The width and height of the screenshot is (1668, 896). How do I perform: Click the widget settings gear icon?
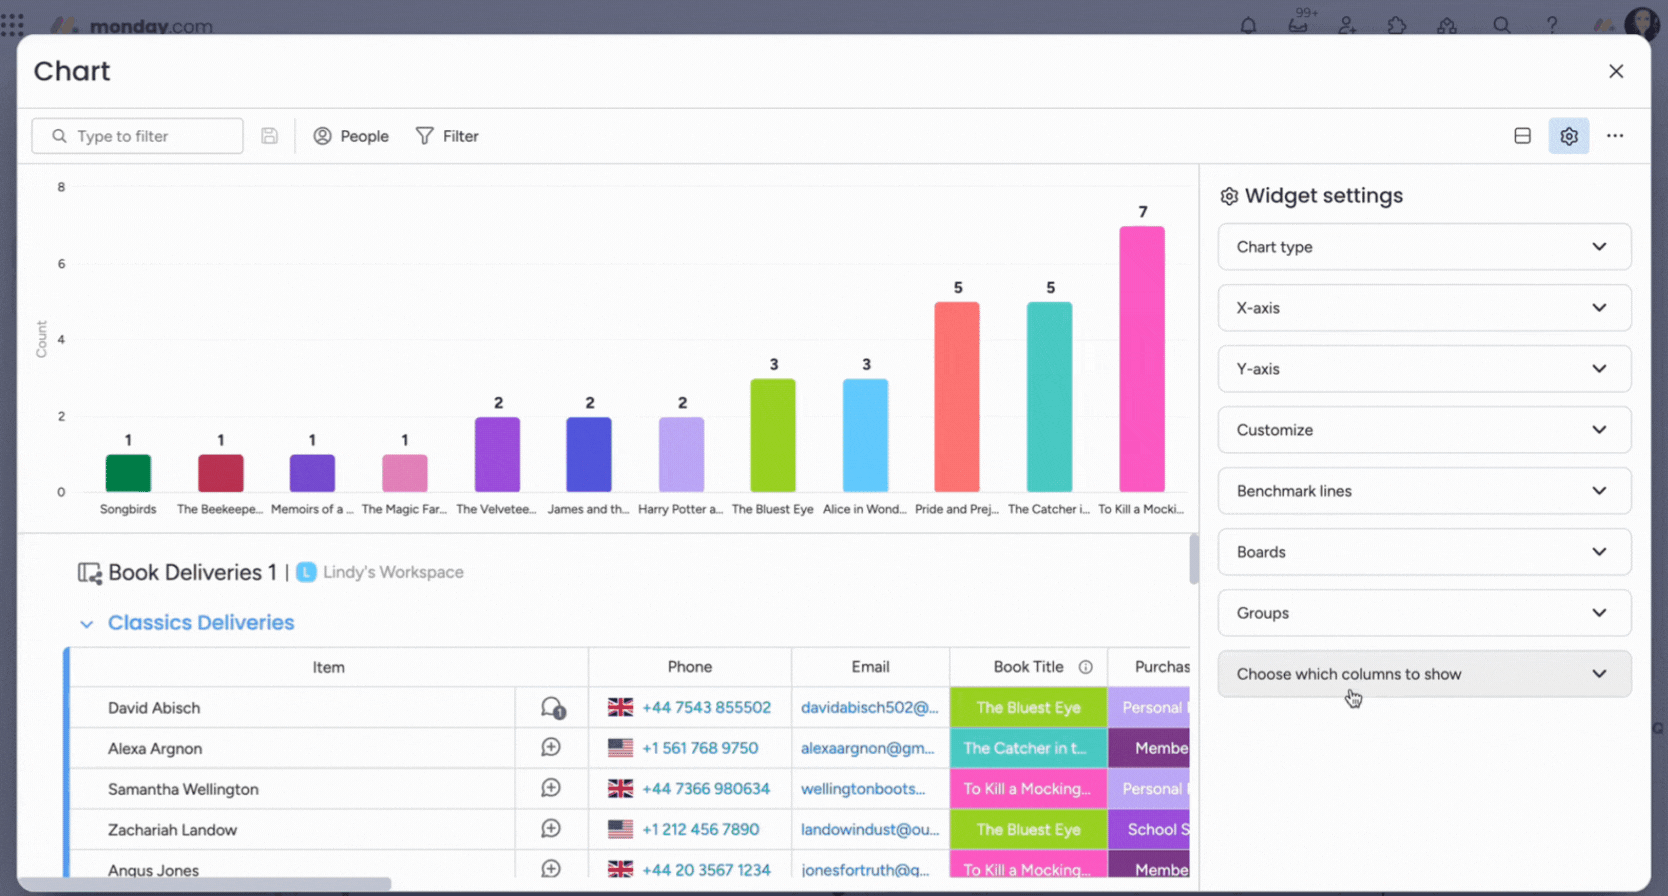[1568, 136]
